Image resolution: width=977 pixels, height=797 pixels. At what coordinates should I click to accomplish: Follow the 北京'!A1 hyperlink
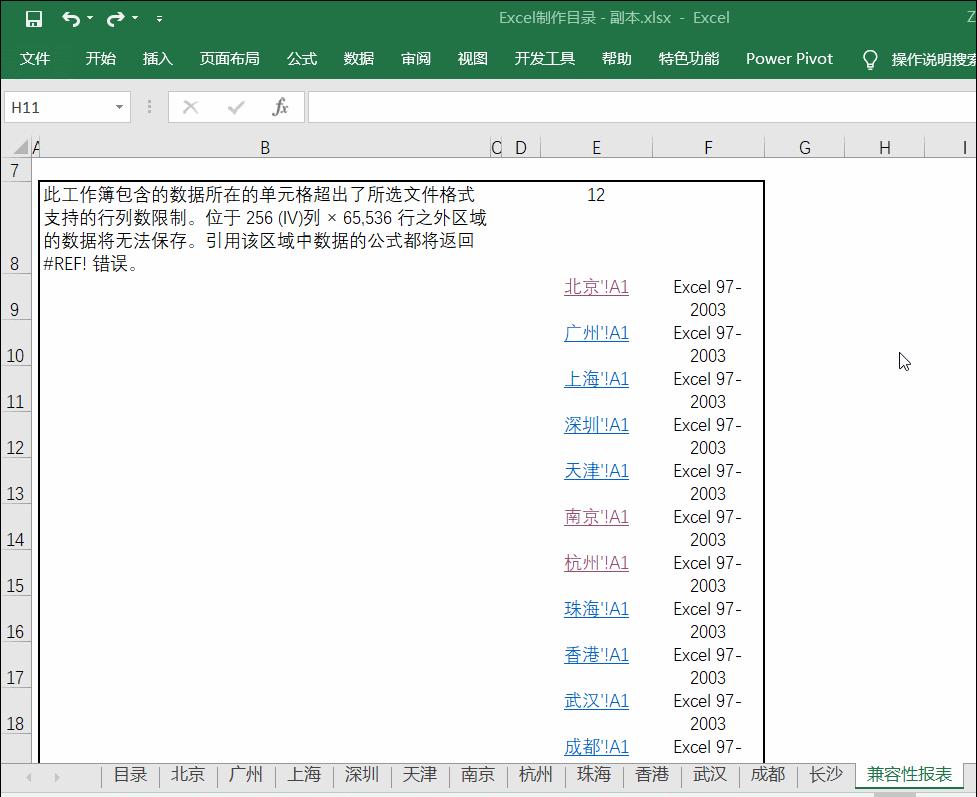pos(596,287)
